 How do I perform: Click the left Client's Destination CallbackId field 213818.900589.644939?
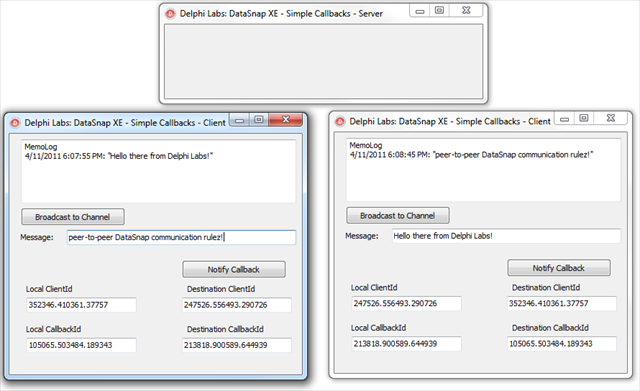(x=237, y=345)
